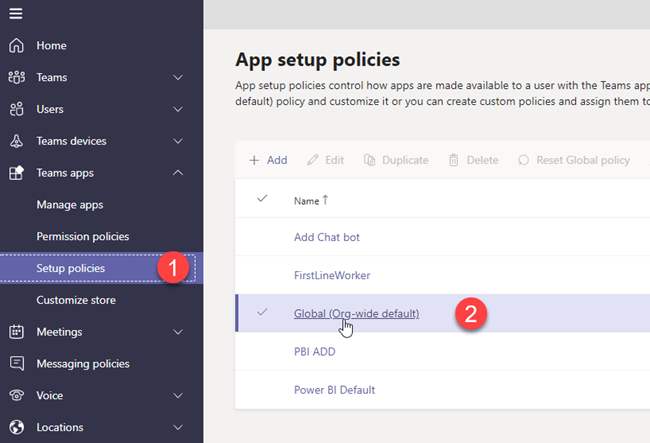Toggle the select-all checkmark in Name header
The width and height of the screenshot is (650, 443).
263,199
